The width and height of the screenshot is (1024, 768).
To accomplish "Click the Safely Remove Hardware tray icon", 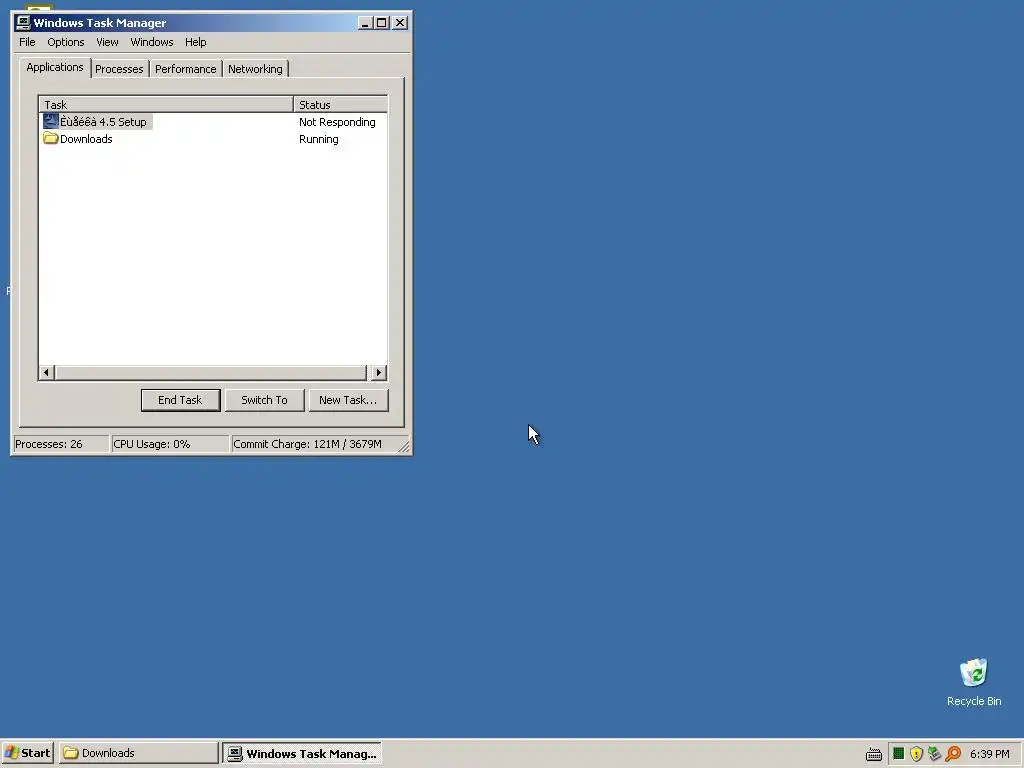I will (x=935, y=754).
